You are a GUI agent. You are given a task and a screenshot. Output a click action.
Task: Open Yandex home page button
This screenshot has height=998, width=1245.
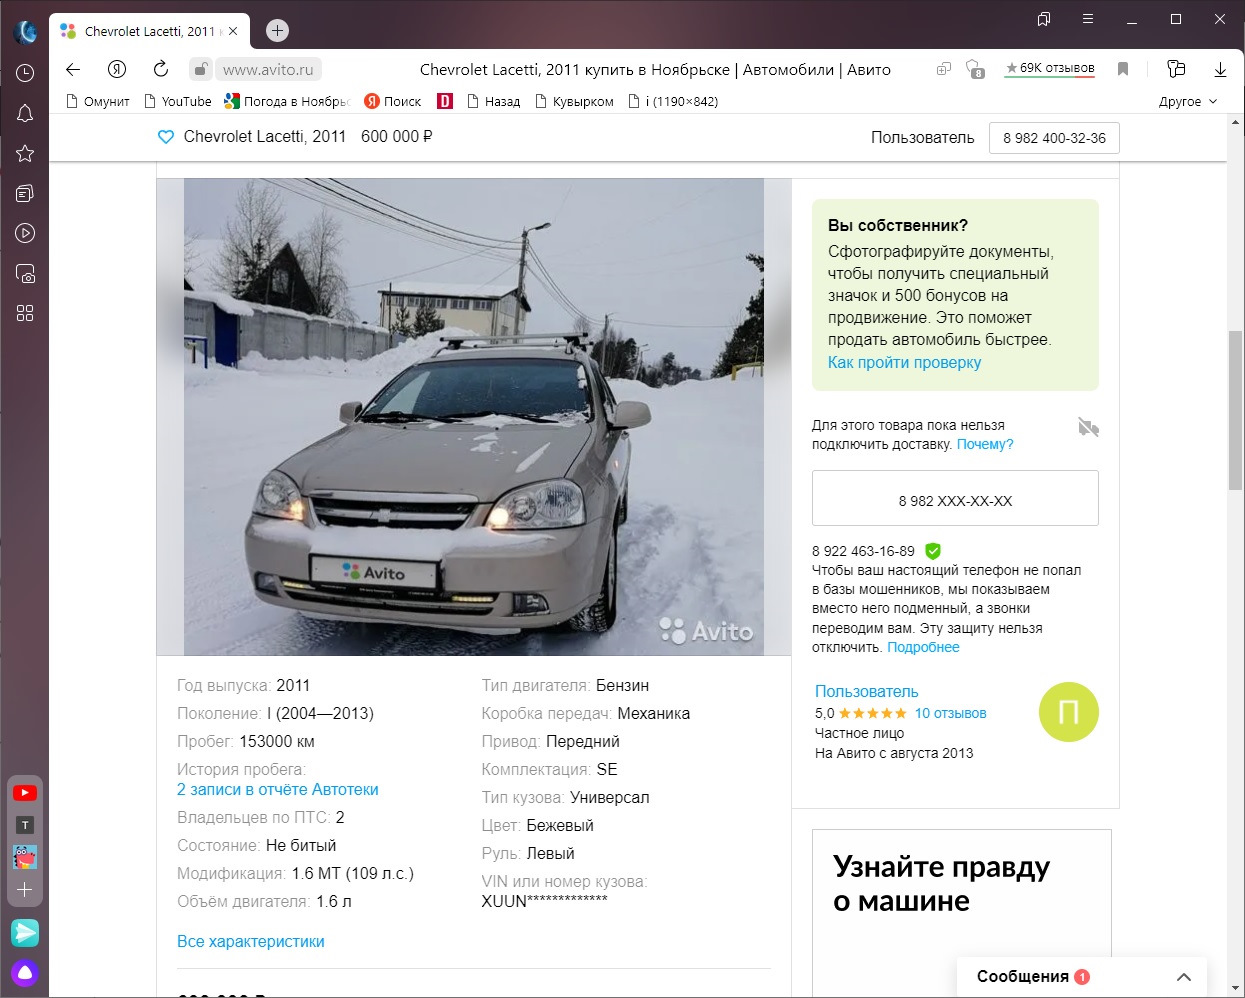click(117, 69)
